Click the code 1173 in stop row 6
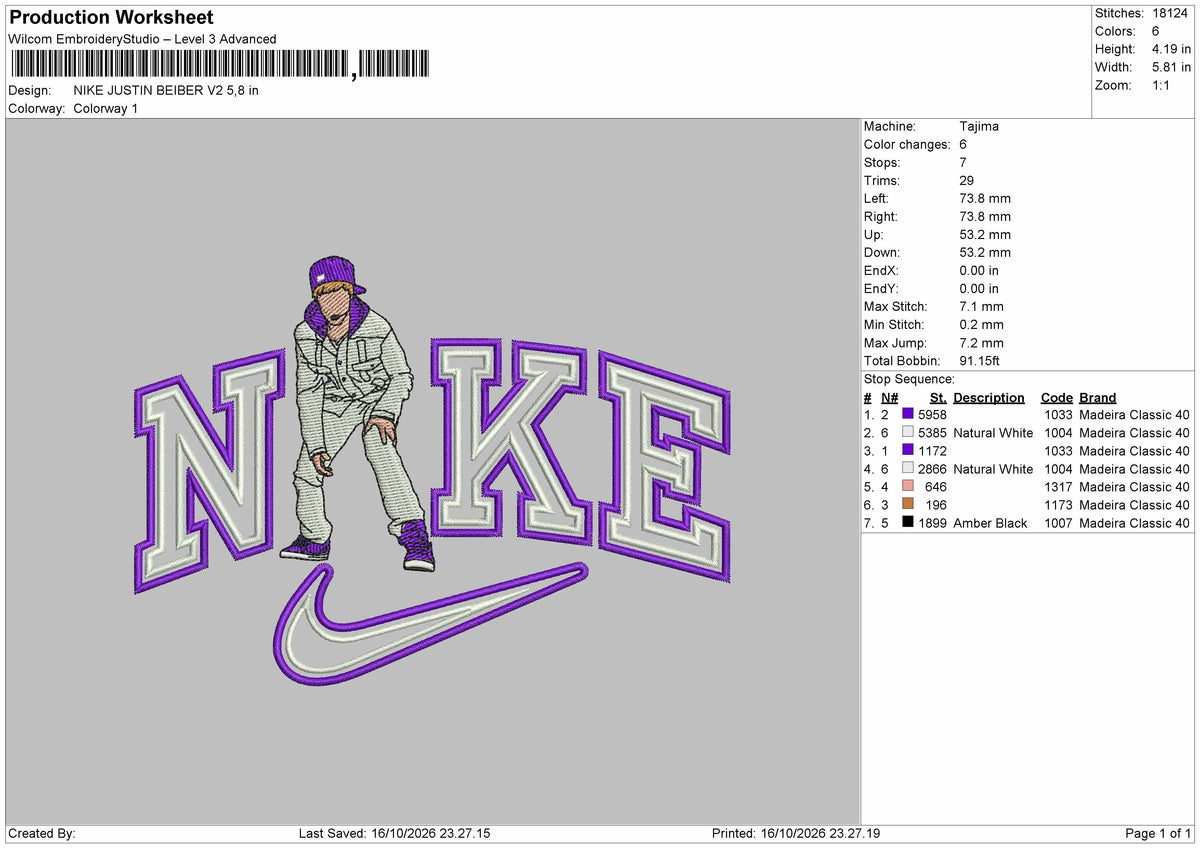 tap(1058, 504)
